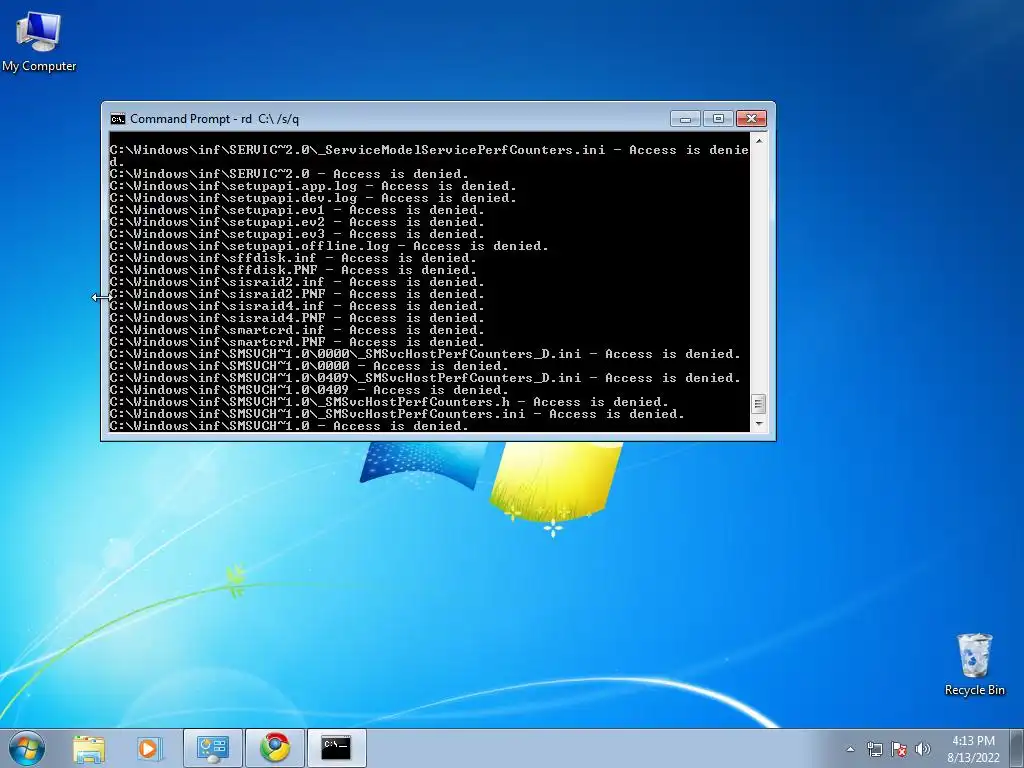Image resolution: width=1024 pixels, height=768 pixels.
Task: Open the Windows Start orb
Action: pyautogui.click(x=27, y=748)
